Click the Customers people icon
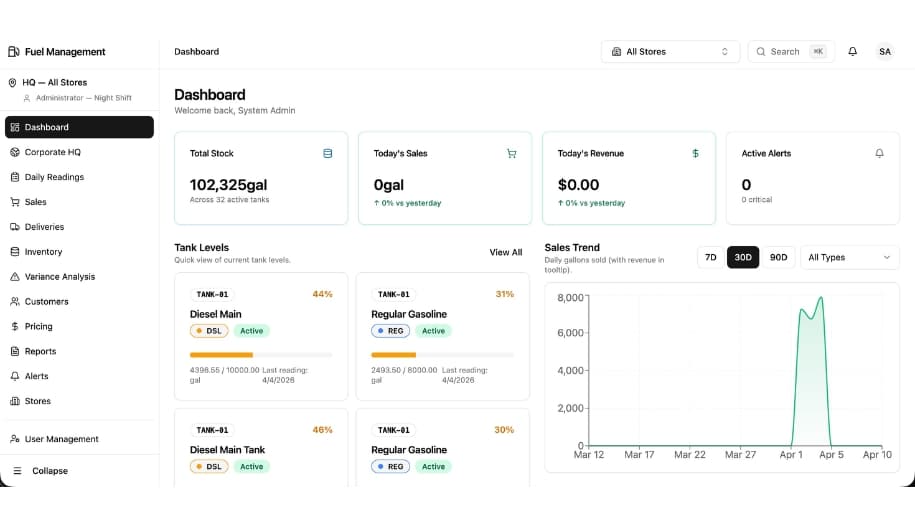 (15, 301)
